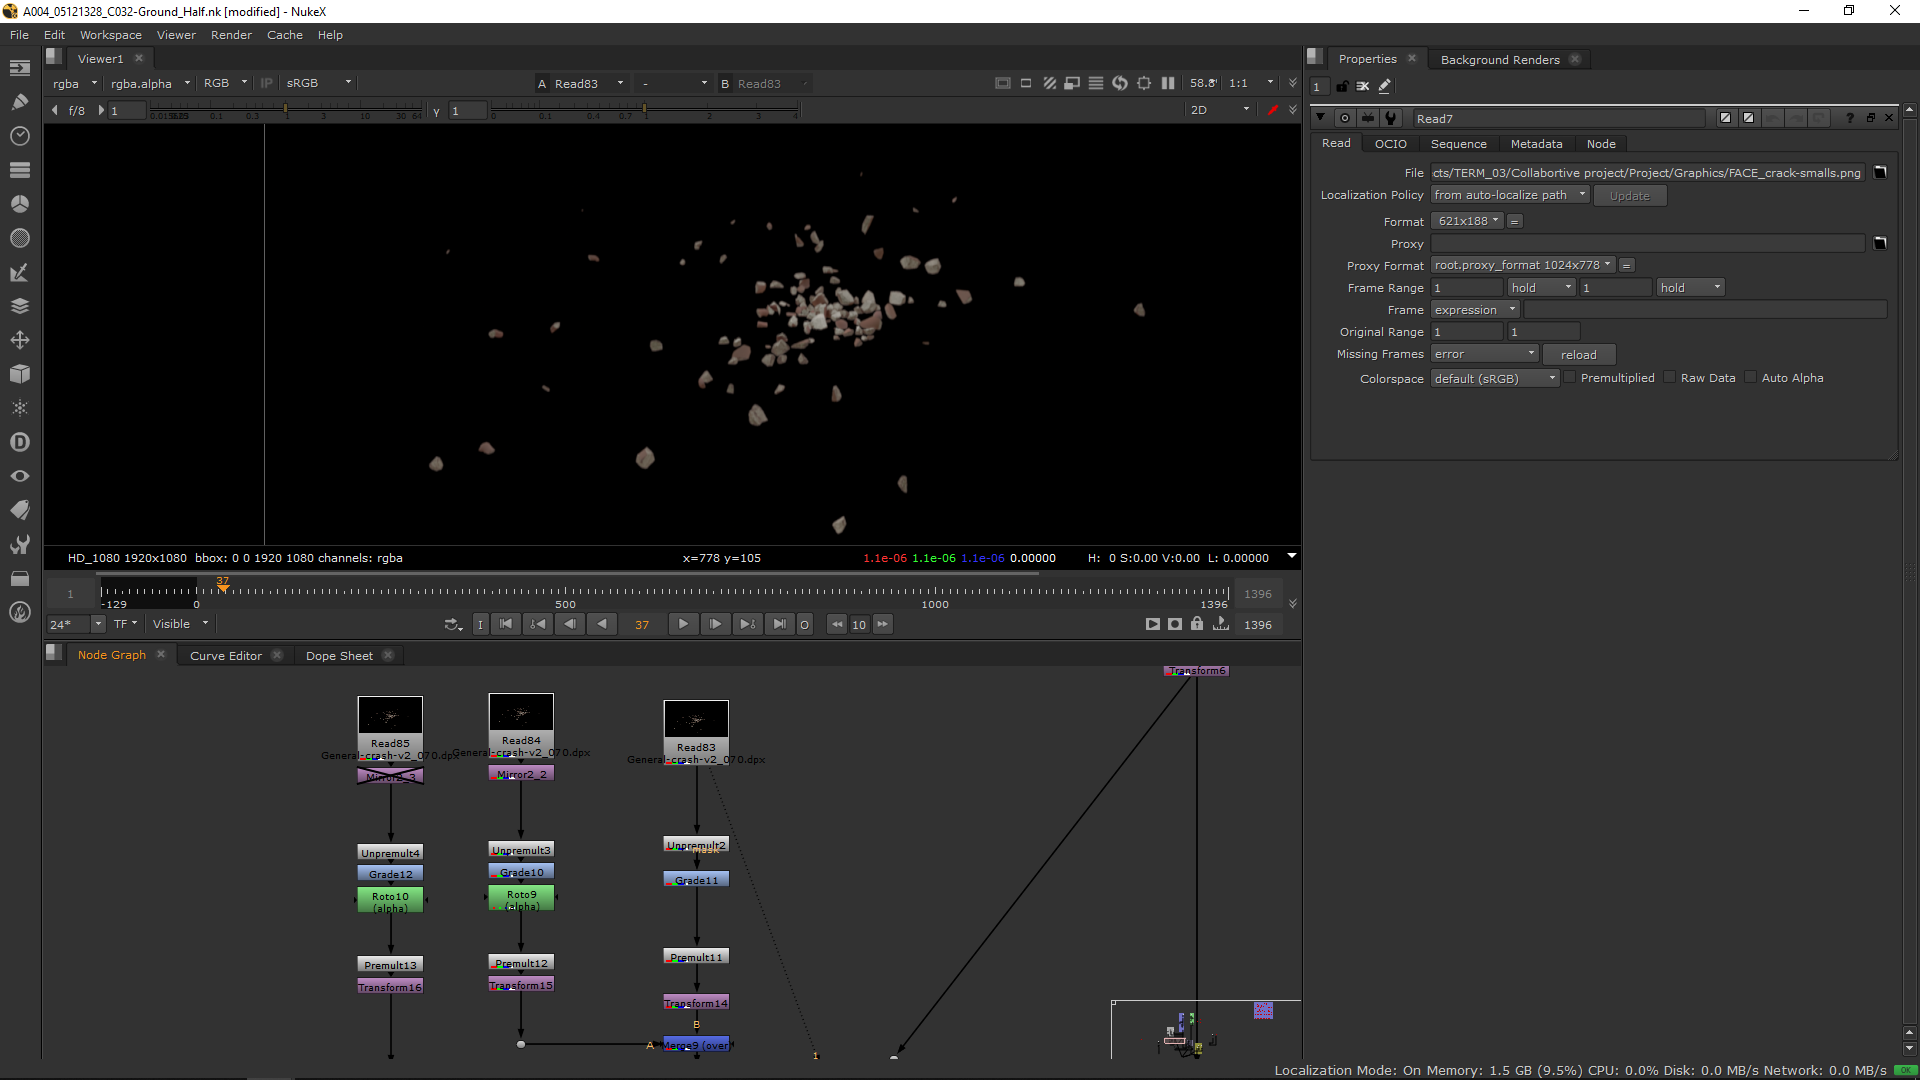Open the Transform nodes toolbar icon

click(x=19, y=340)
